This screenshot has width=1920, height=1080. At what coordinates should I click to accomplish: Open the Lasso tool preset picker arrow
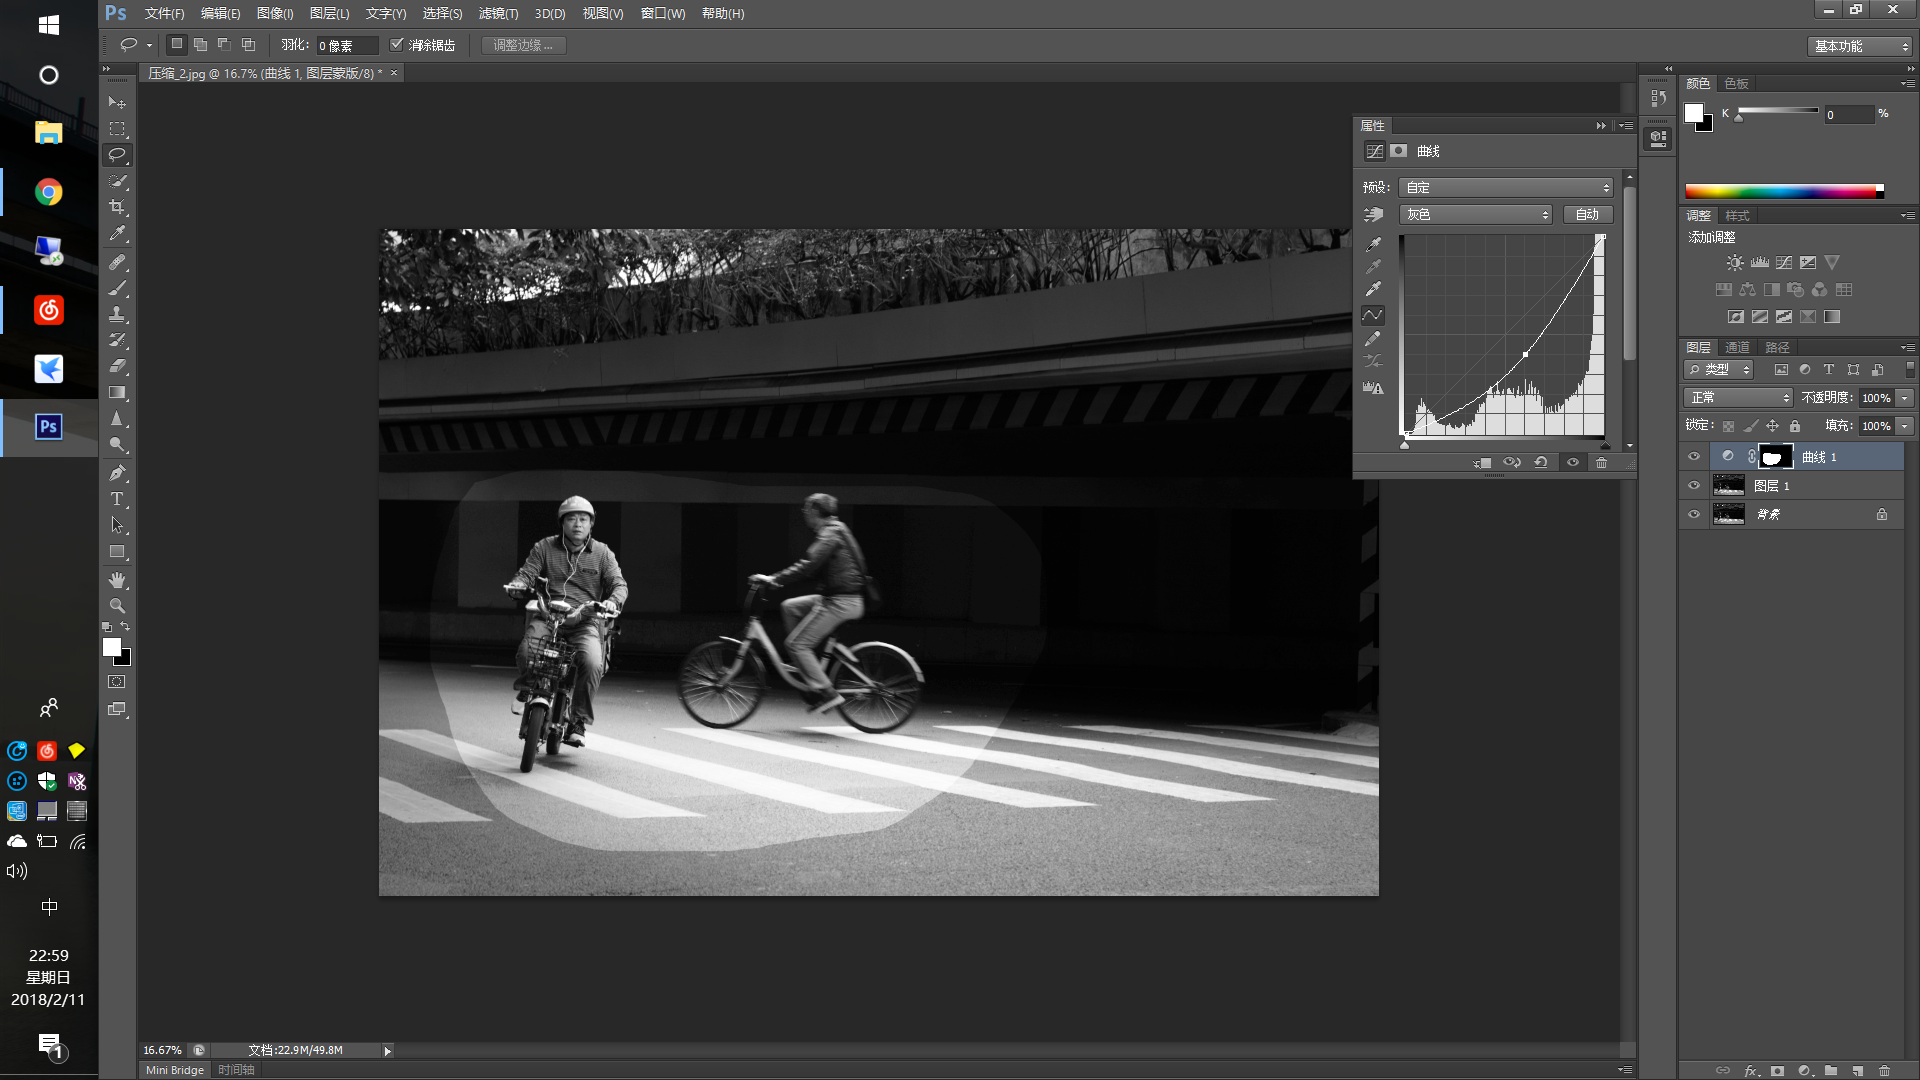coord(149,45)
